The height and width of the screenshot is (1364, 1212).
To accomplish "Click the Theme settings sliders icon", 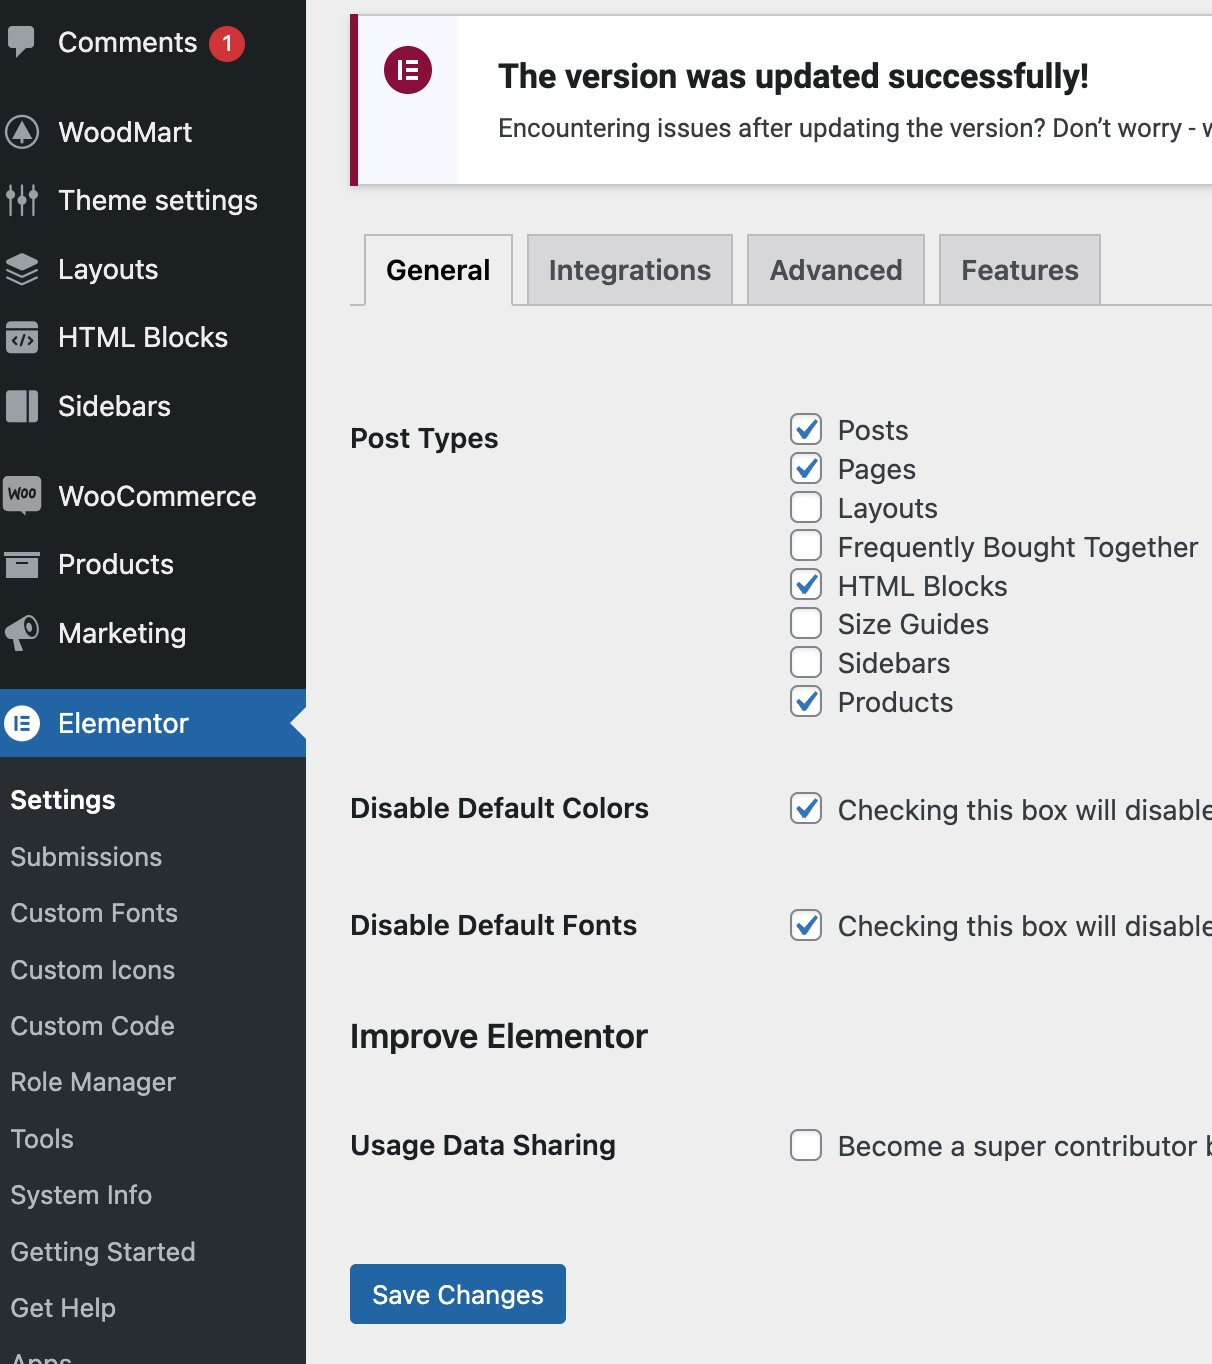I will 22,200.
